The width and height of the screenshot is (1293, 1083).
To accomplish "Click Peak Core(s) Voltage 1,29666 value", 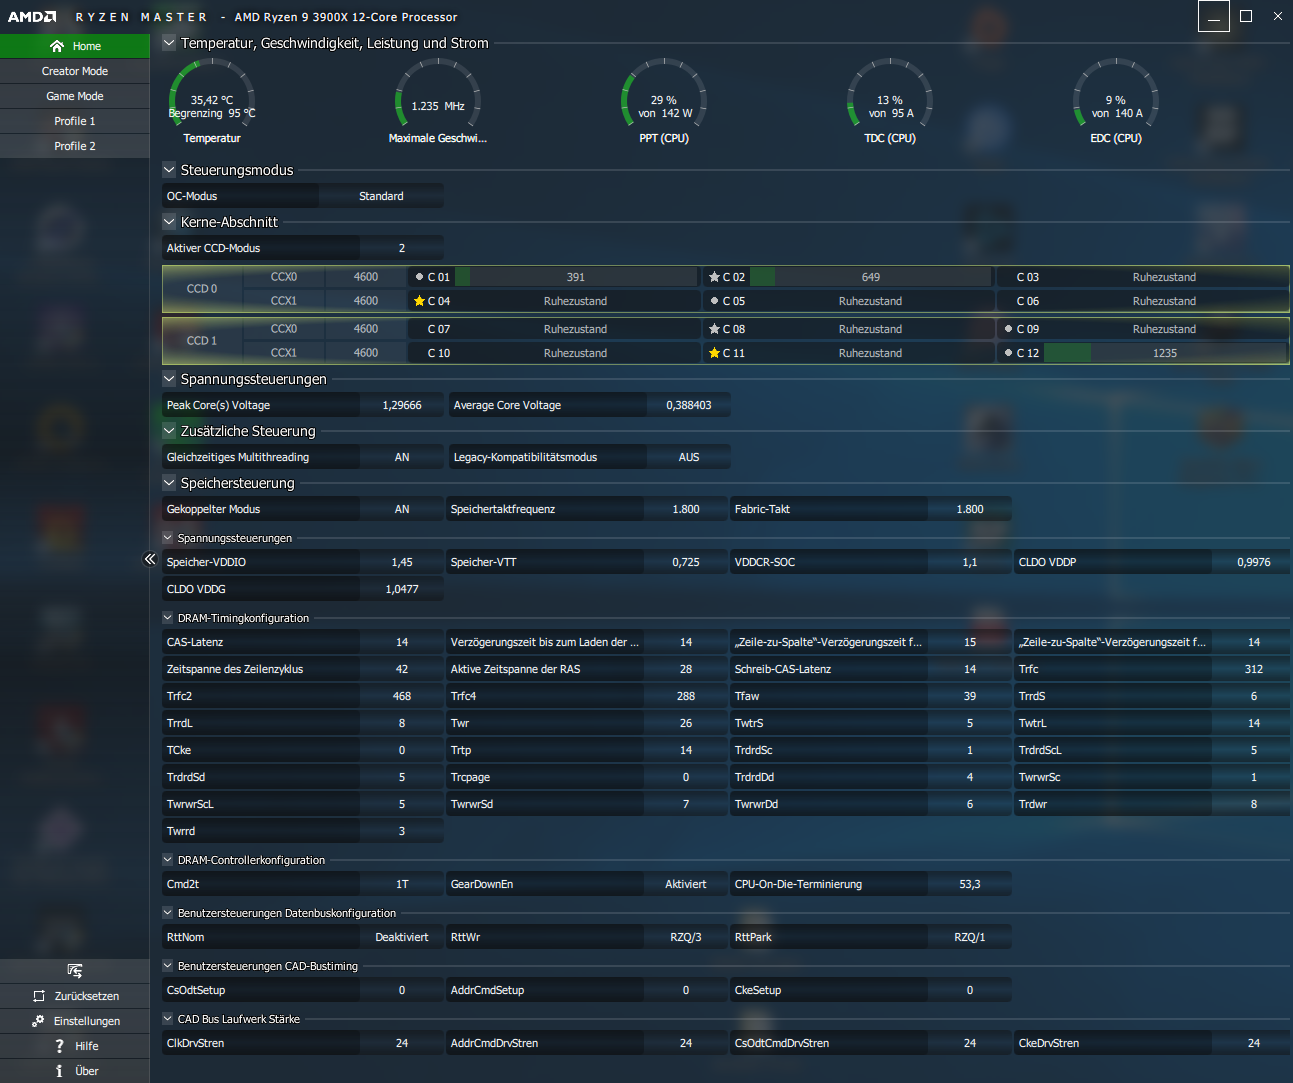I will click(402, 405).
